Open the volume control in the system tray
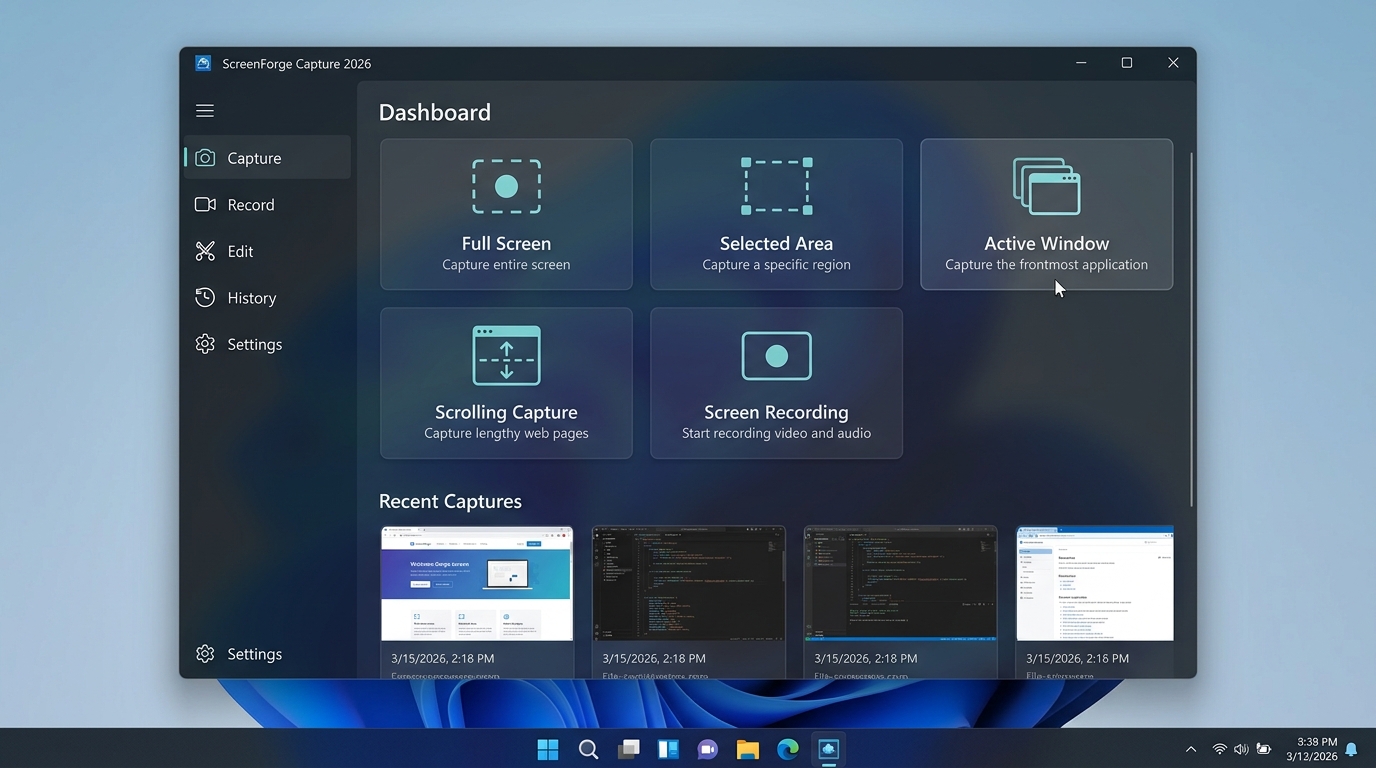 pyautogui.click(x=1241, y=749)
